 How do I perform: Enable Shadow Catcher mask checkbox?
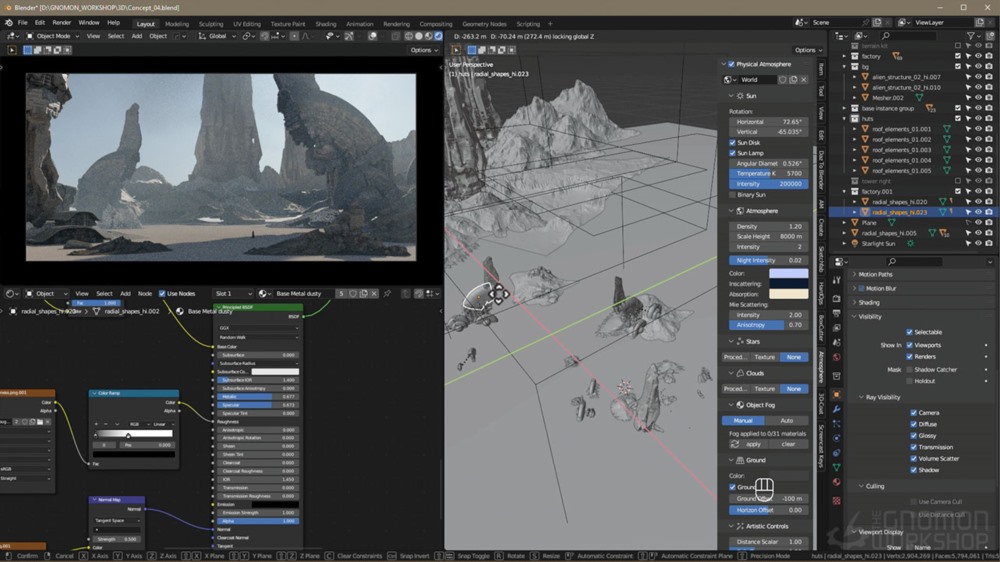(x=909, y=369)
